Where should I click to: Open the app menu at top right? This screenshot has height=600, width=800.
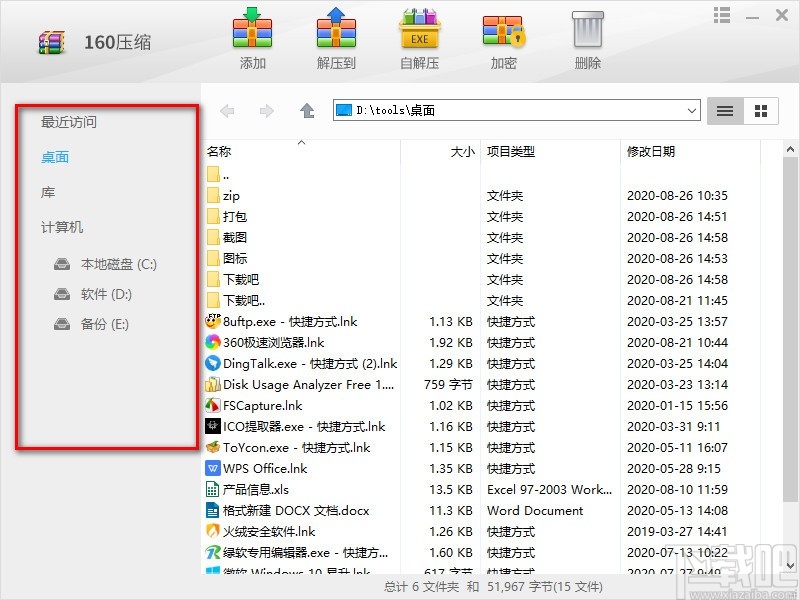coord(722,15)
